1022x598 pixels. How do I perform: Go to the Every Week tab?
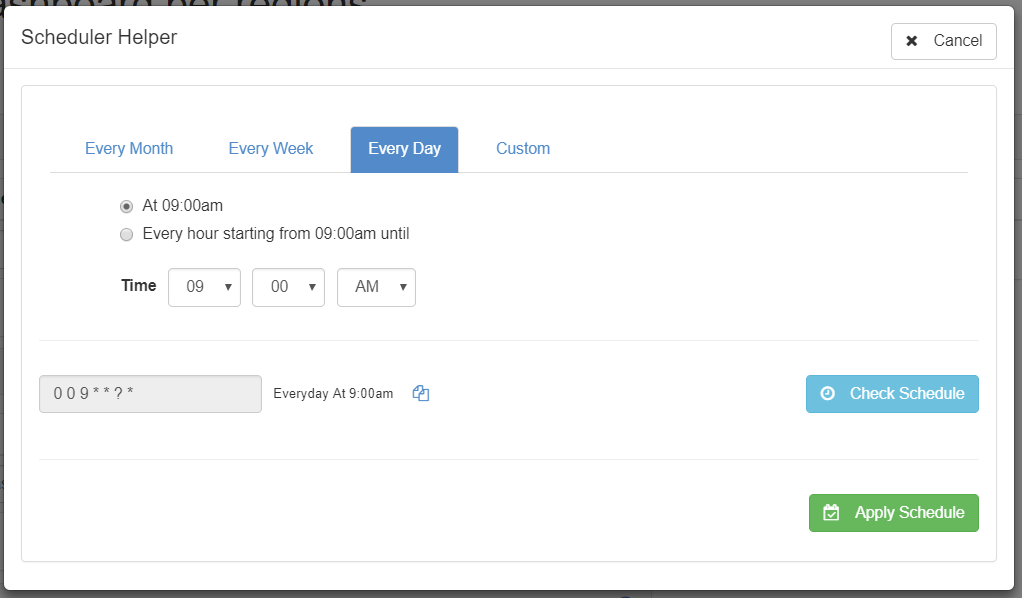pyautogui.click(x=271, y=149)
